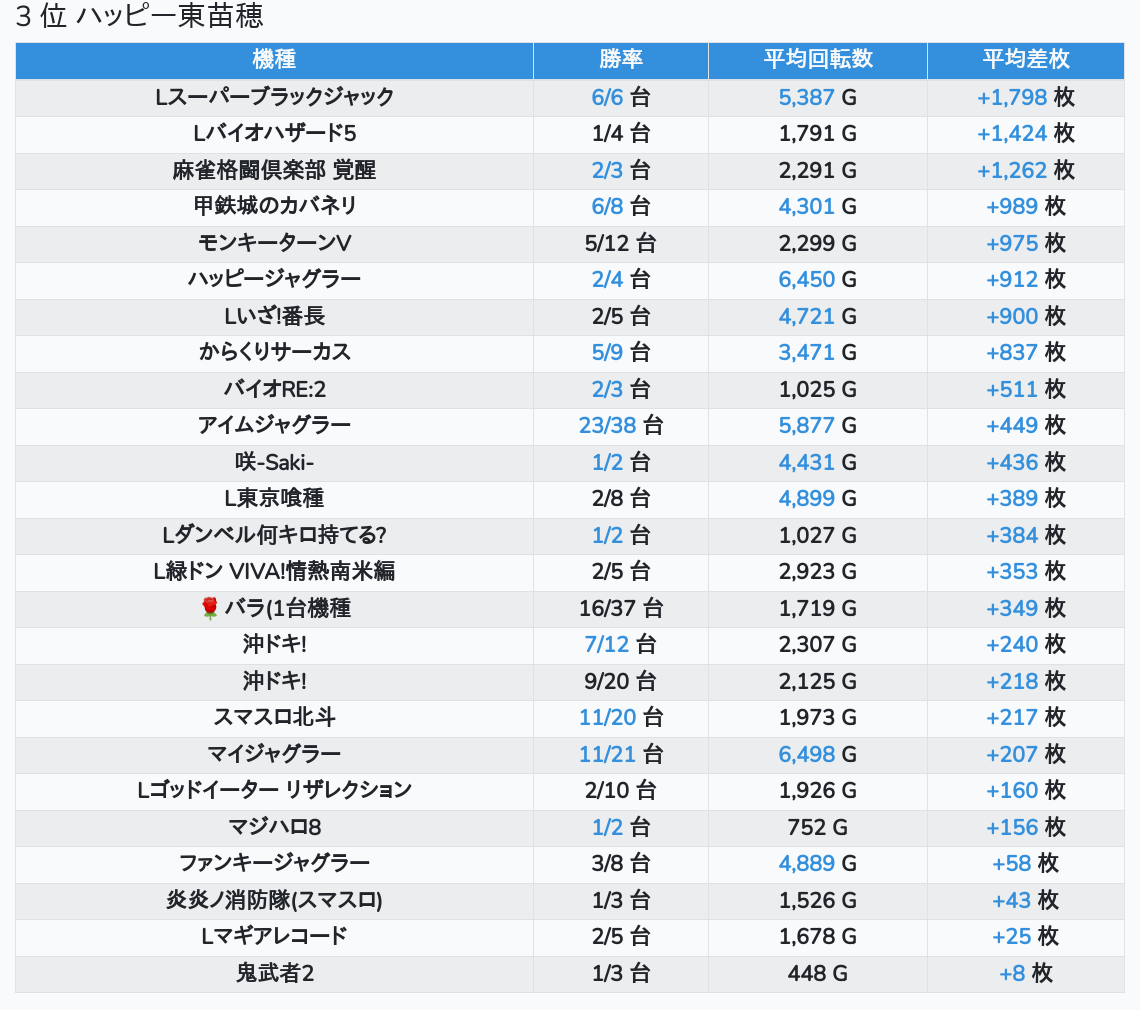Select the machine name Lいざ!番長
Screen dimensions: 1140x1010
[274, 316]
